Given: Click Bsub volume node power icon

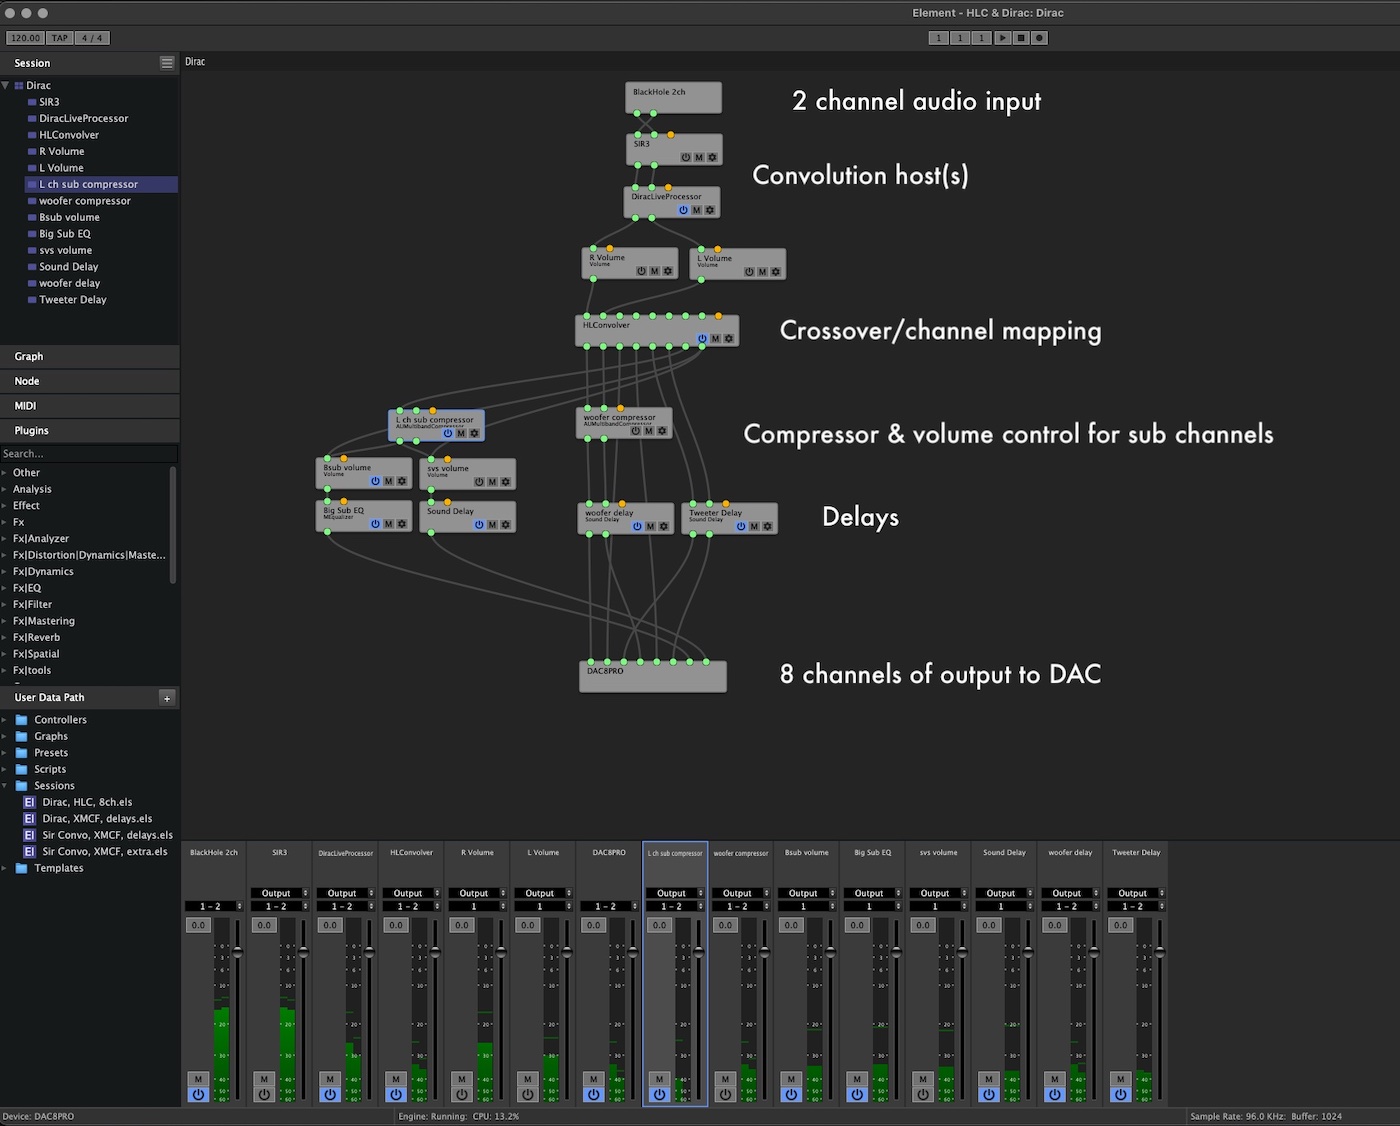Looking at the screenshot, I should tap(376, 481).
